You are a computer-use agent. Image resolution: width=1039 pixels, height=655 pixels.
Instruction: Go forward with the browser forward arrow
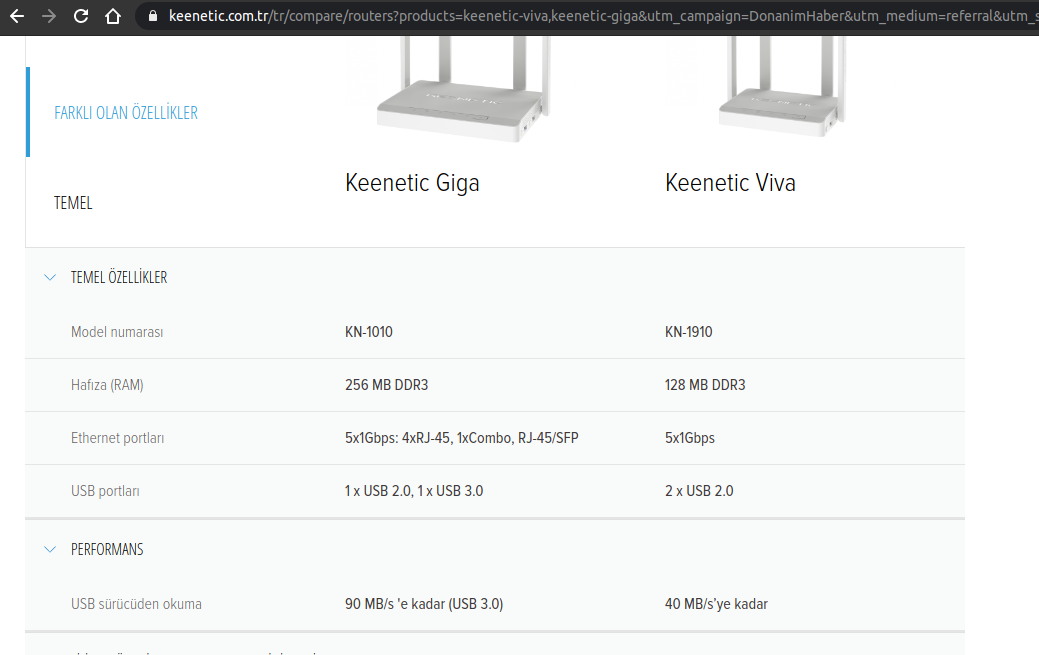click(x=49, y=16)
